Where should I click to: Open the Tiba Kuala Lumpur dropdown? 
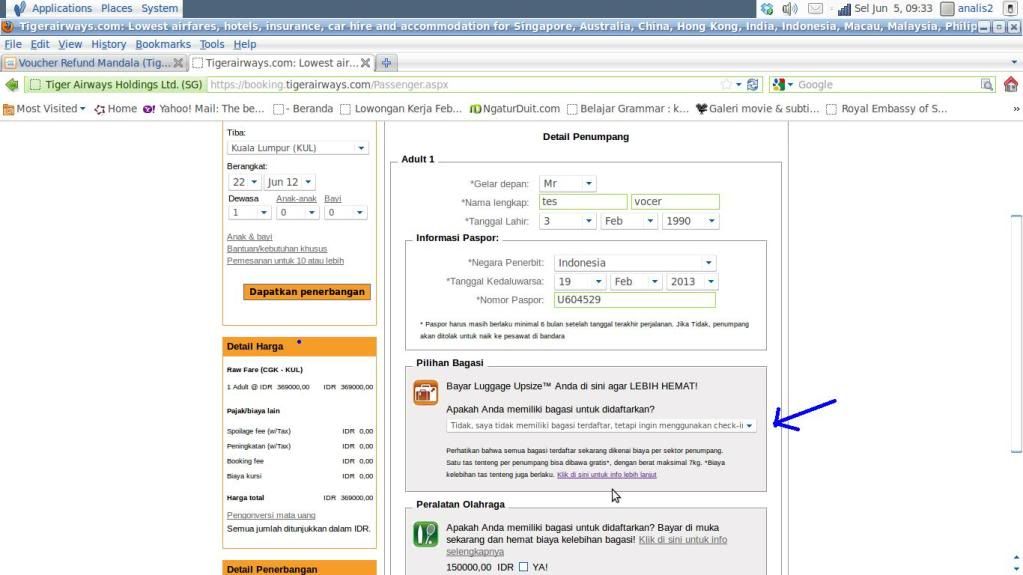(298, 148)
